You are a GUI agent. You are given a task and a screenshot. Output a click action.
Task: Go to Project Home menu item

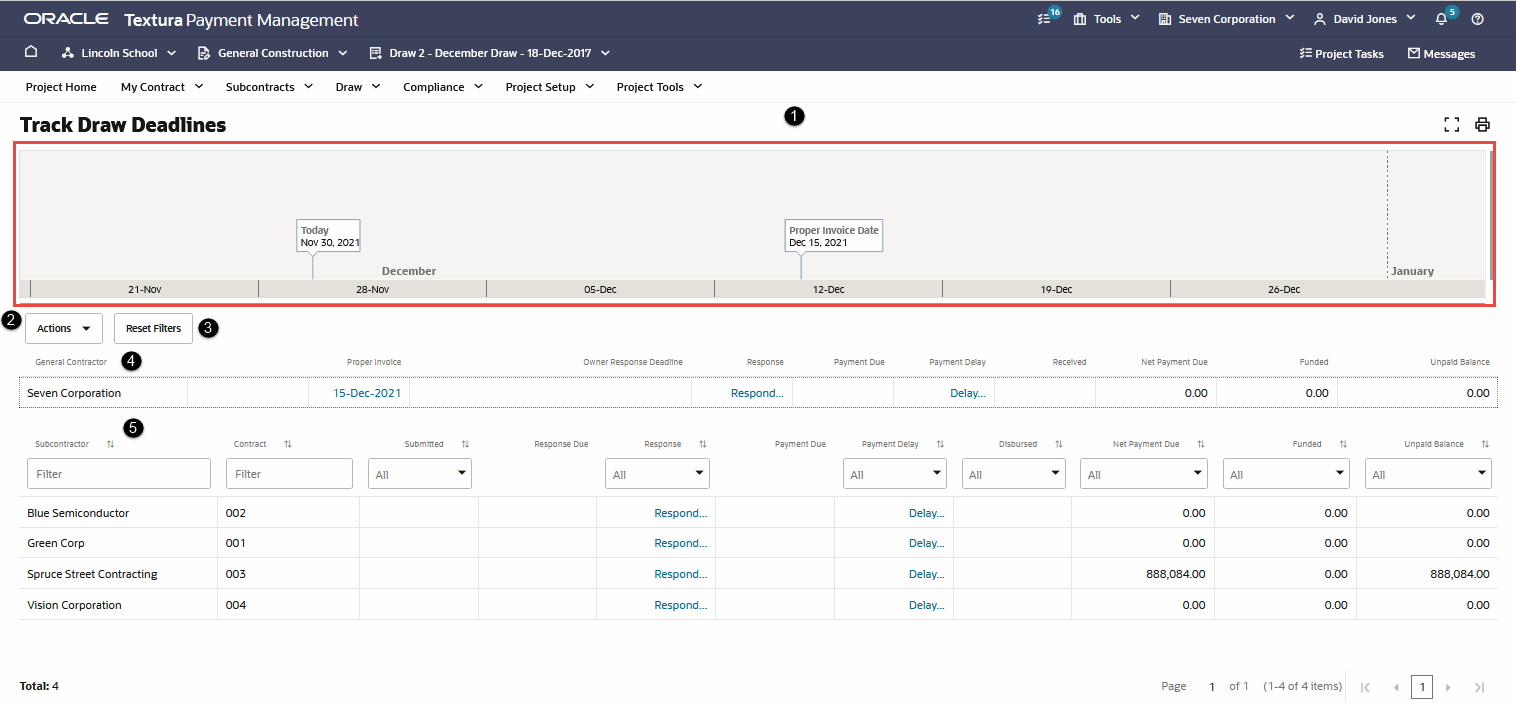click(61, 87)
